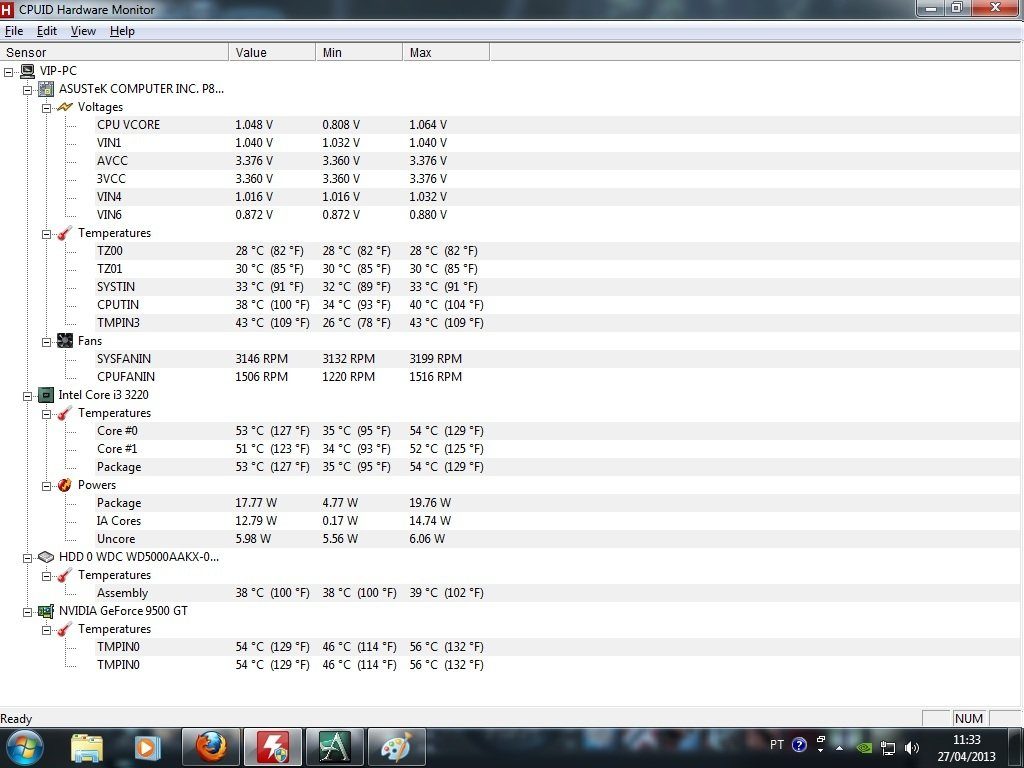
Task: Click the network connection tray icon
Action: coord(888,747)
